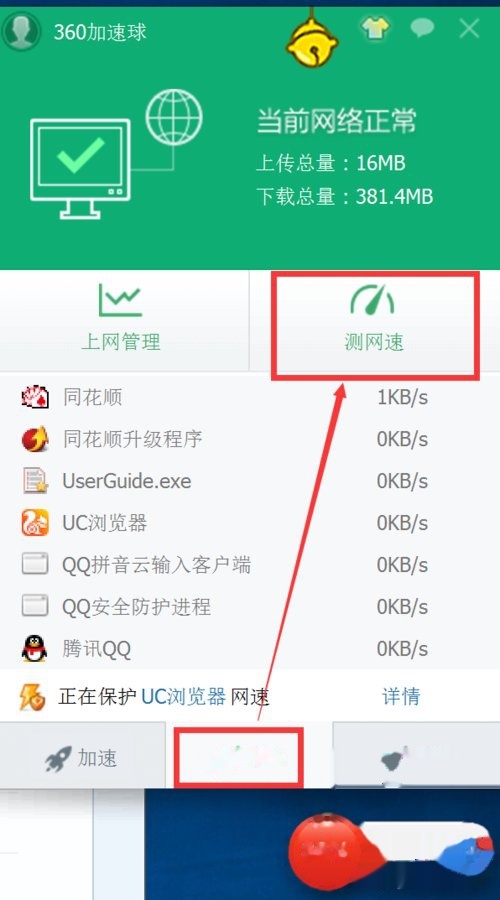500x900 pixels.
Task: Click the blue UC浏览器 link text
Action: [183, 697]
